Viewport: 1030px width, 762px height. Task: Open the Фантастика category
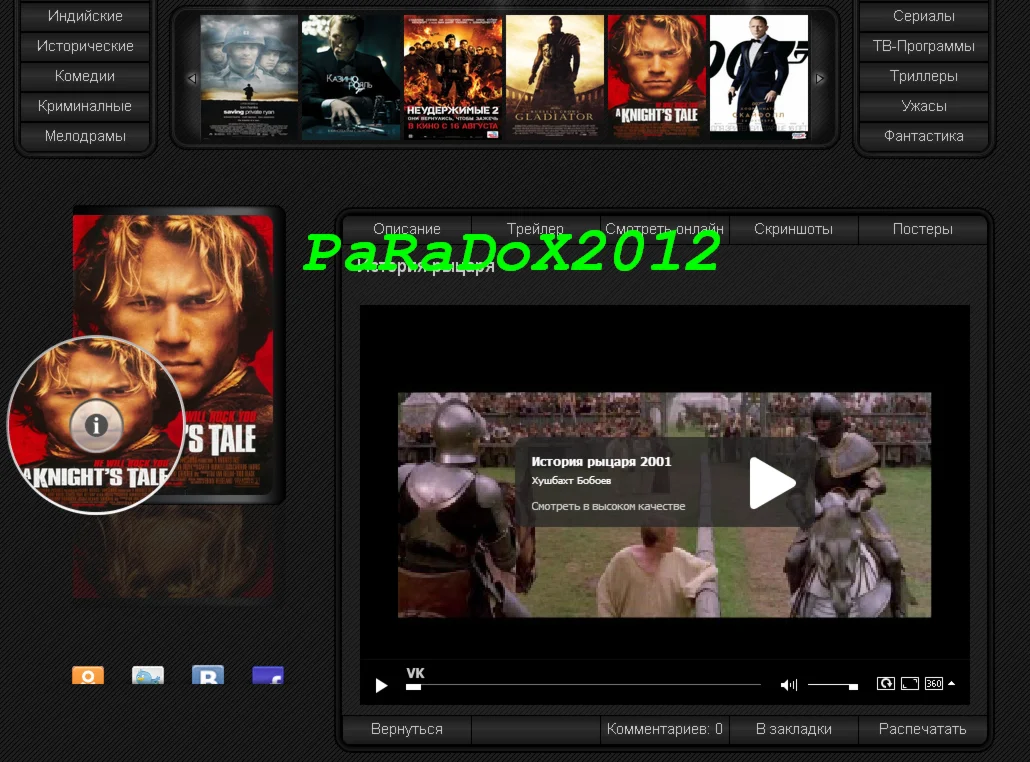click(924, 136)
